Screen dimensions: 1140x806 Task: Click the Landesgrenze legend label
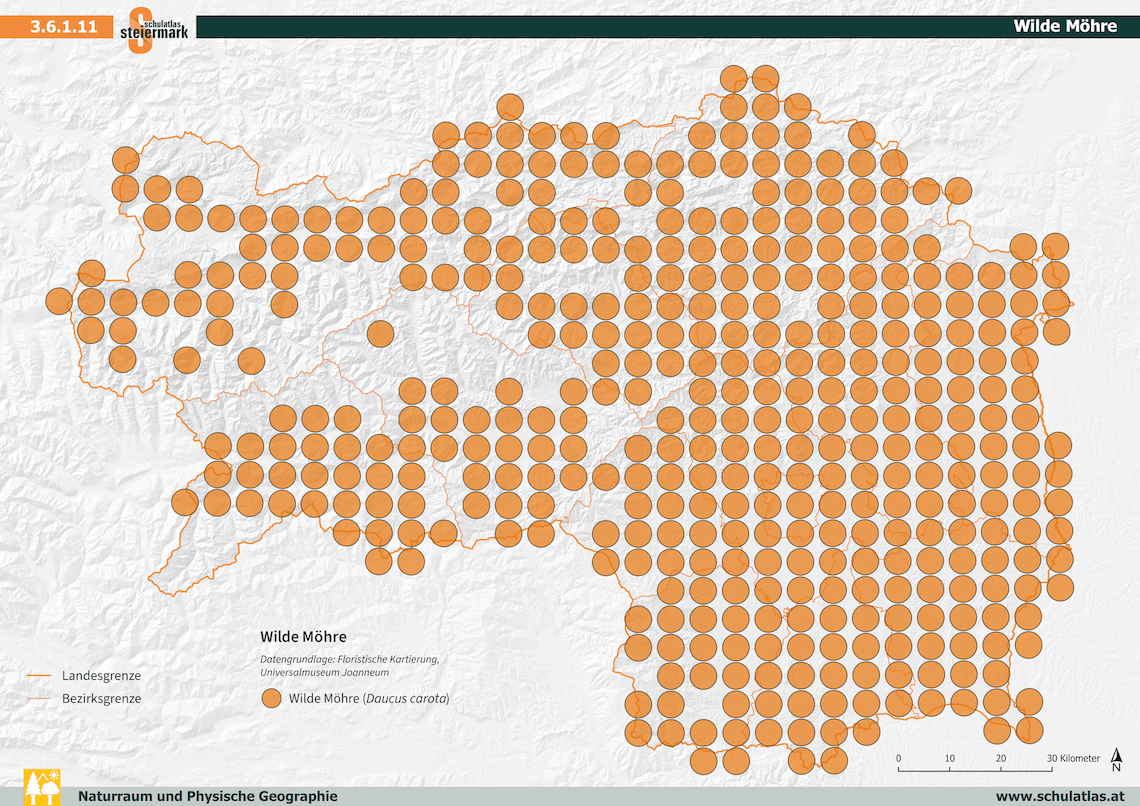[101, 676]
